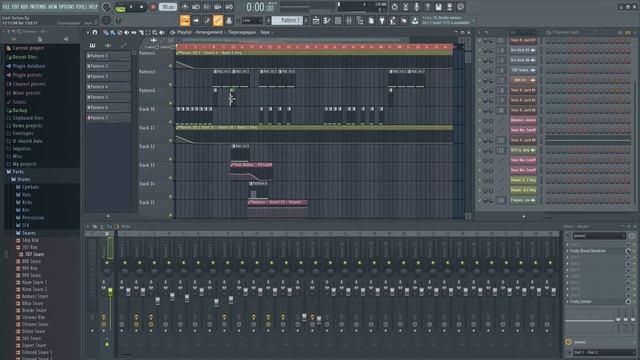
Task: Open the piano roll shortcut icon
Action: coord(327,20)
